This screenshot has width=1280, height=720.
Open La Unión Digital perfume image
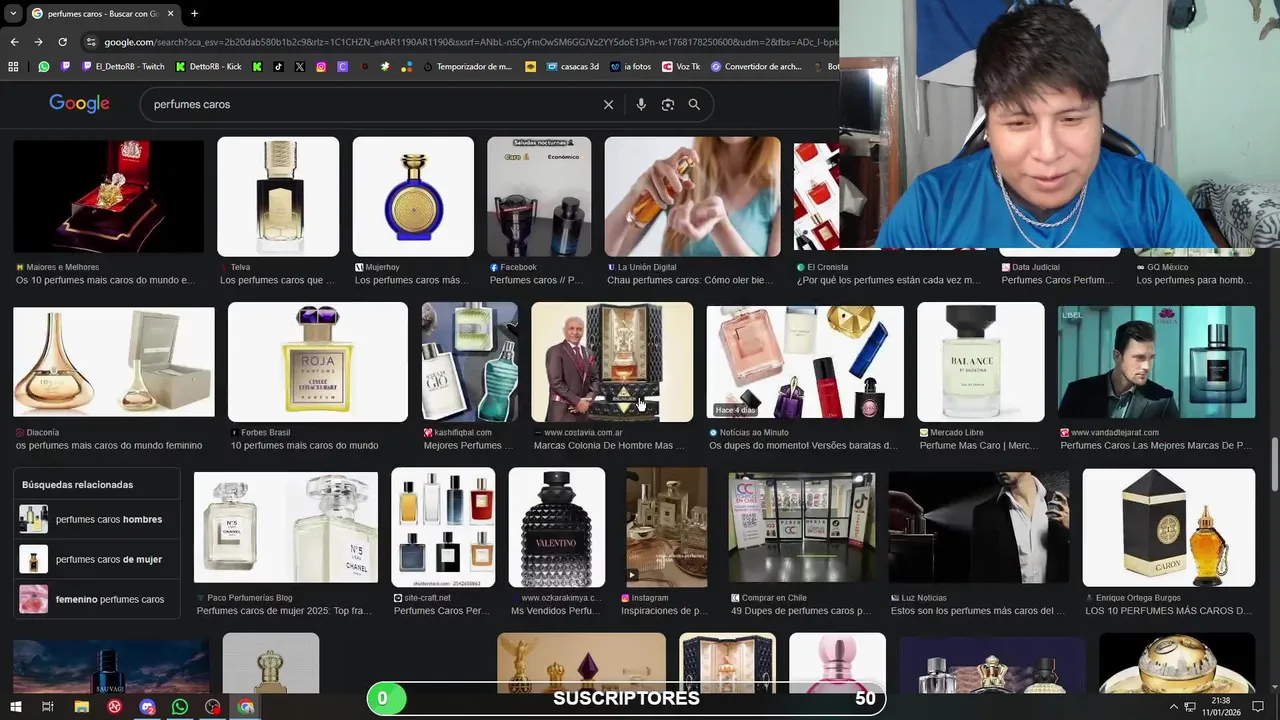692,196
